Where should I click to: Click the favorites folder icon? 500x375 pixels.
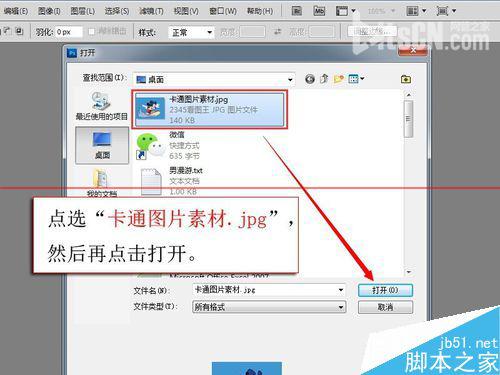pyautogui.click(x=406, y=79)
